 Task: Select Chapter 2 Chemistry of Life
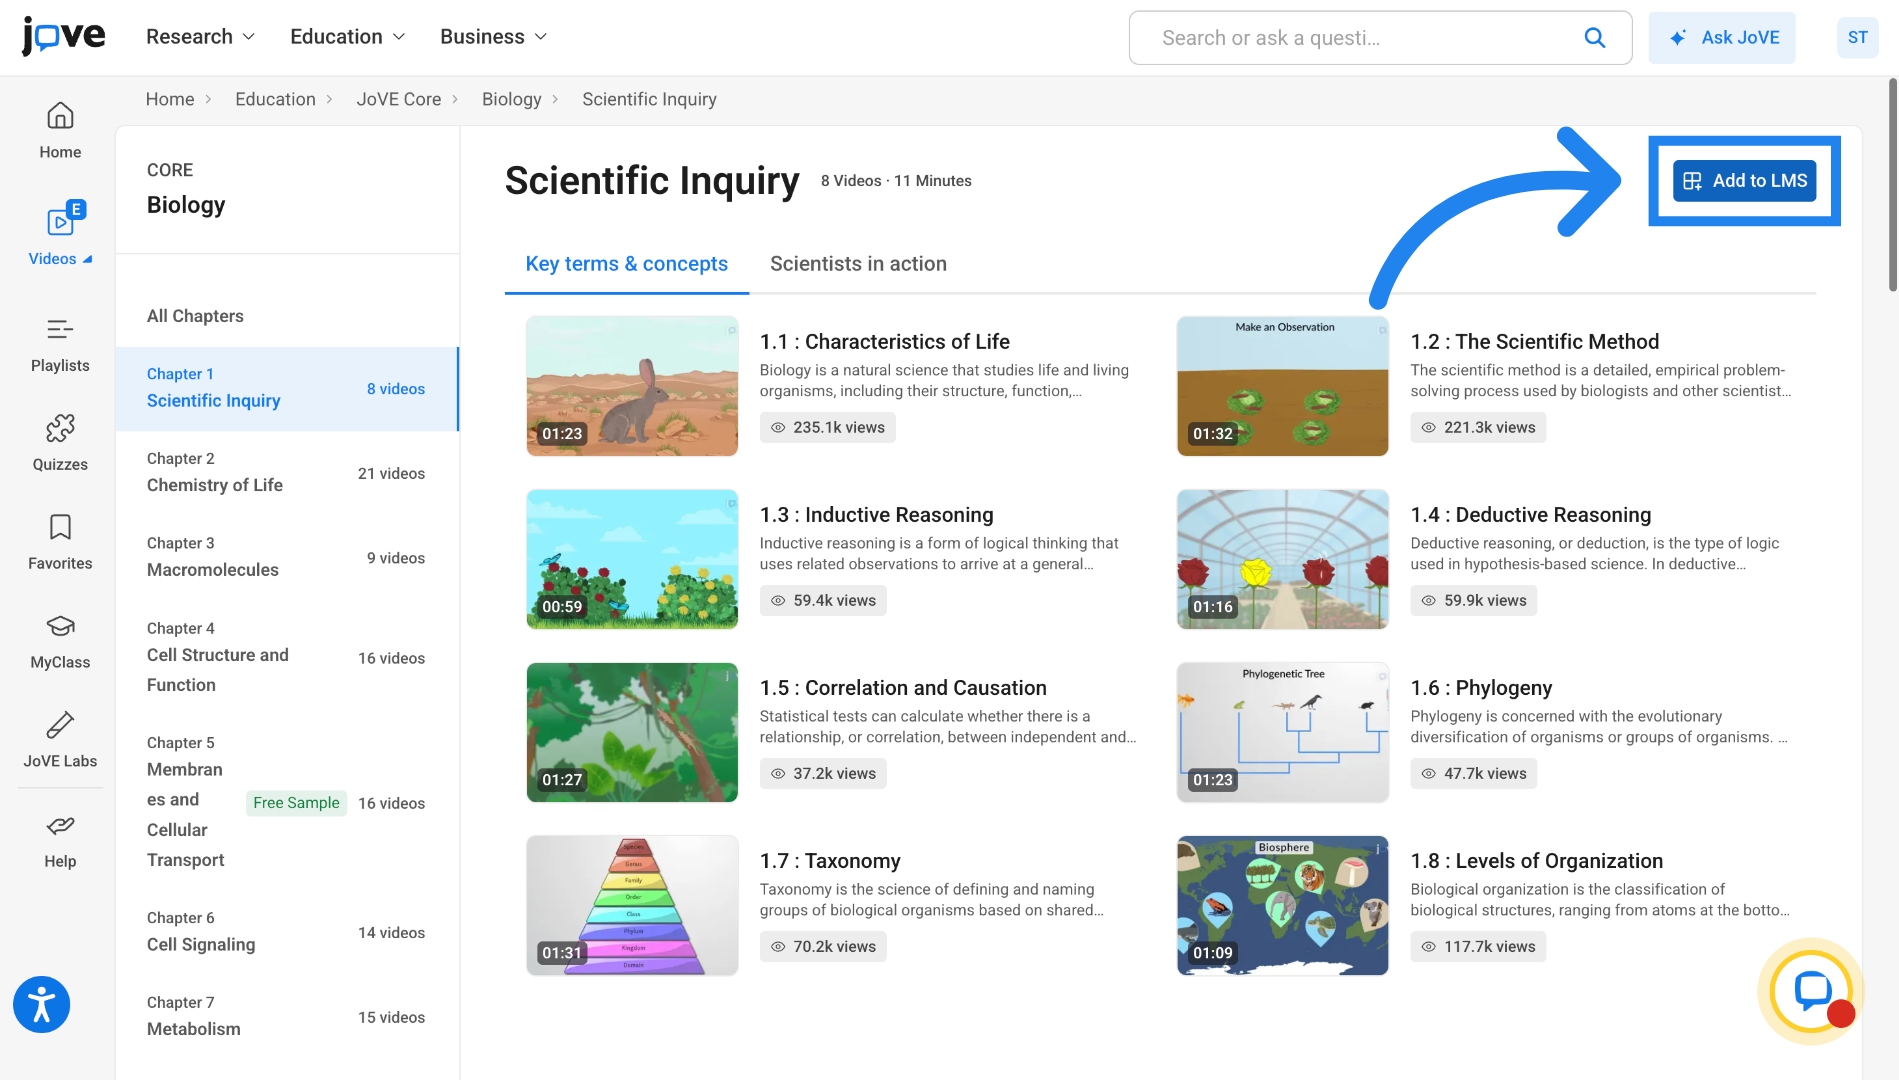point(287,473)
